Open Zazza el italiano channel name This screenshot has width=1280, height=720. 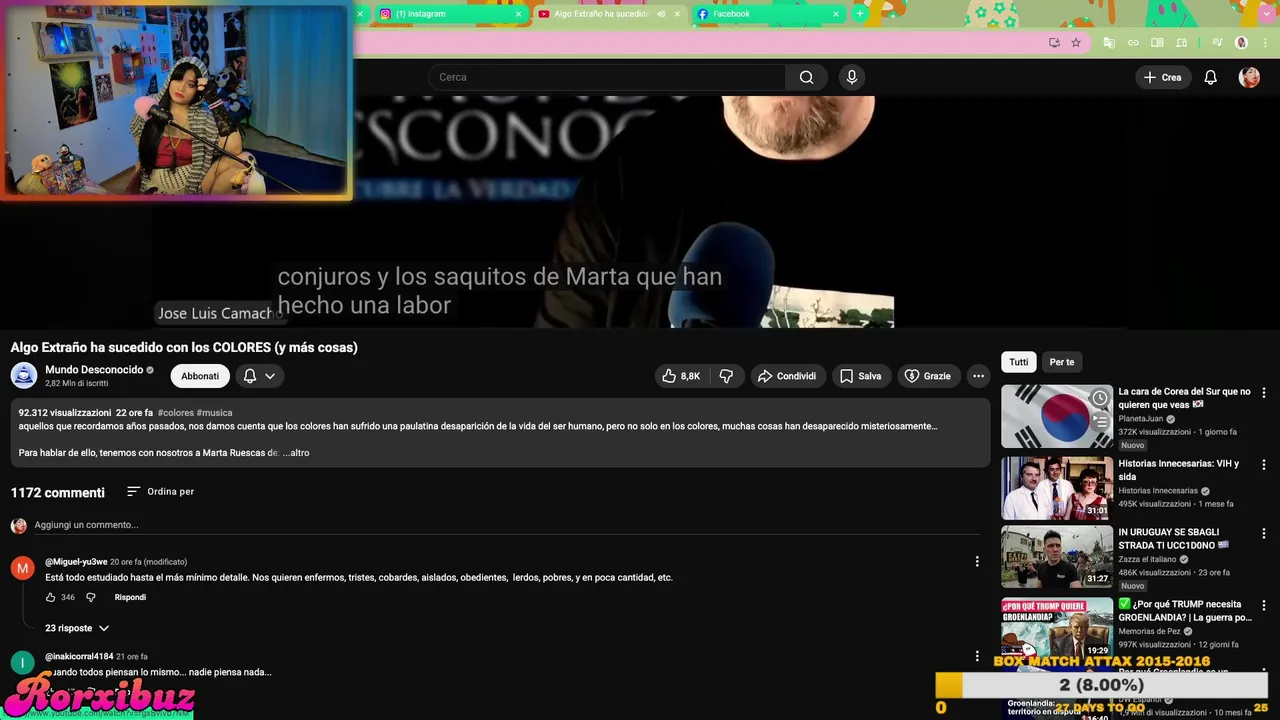1148,560
